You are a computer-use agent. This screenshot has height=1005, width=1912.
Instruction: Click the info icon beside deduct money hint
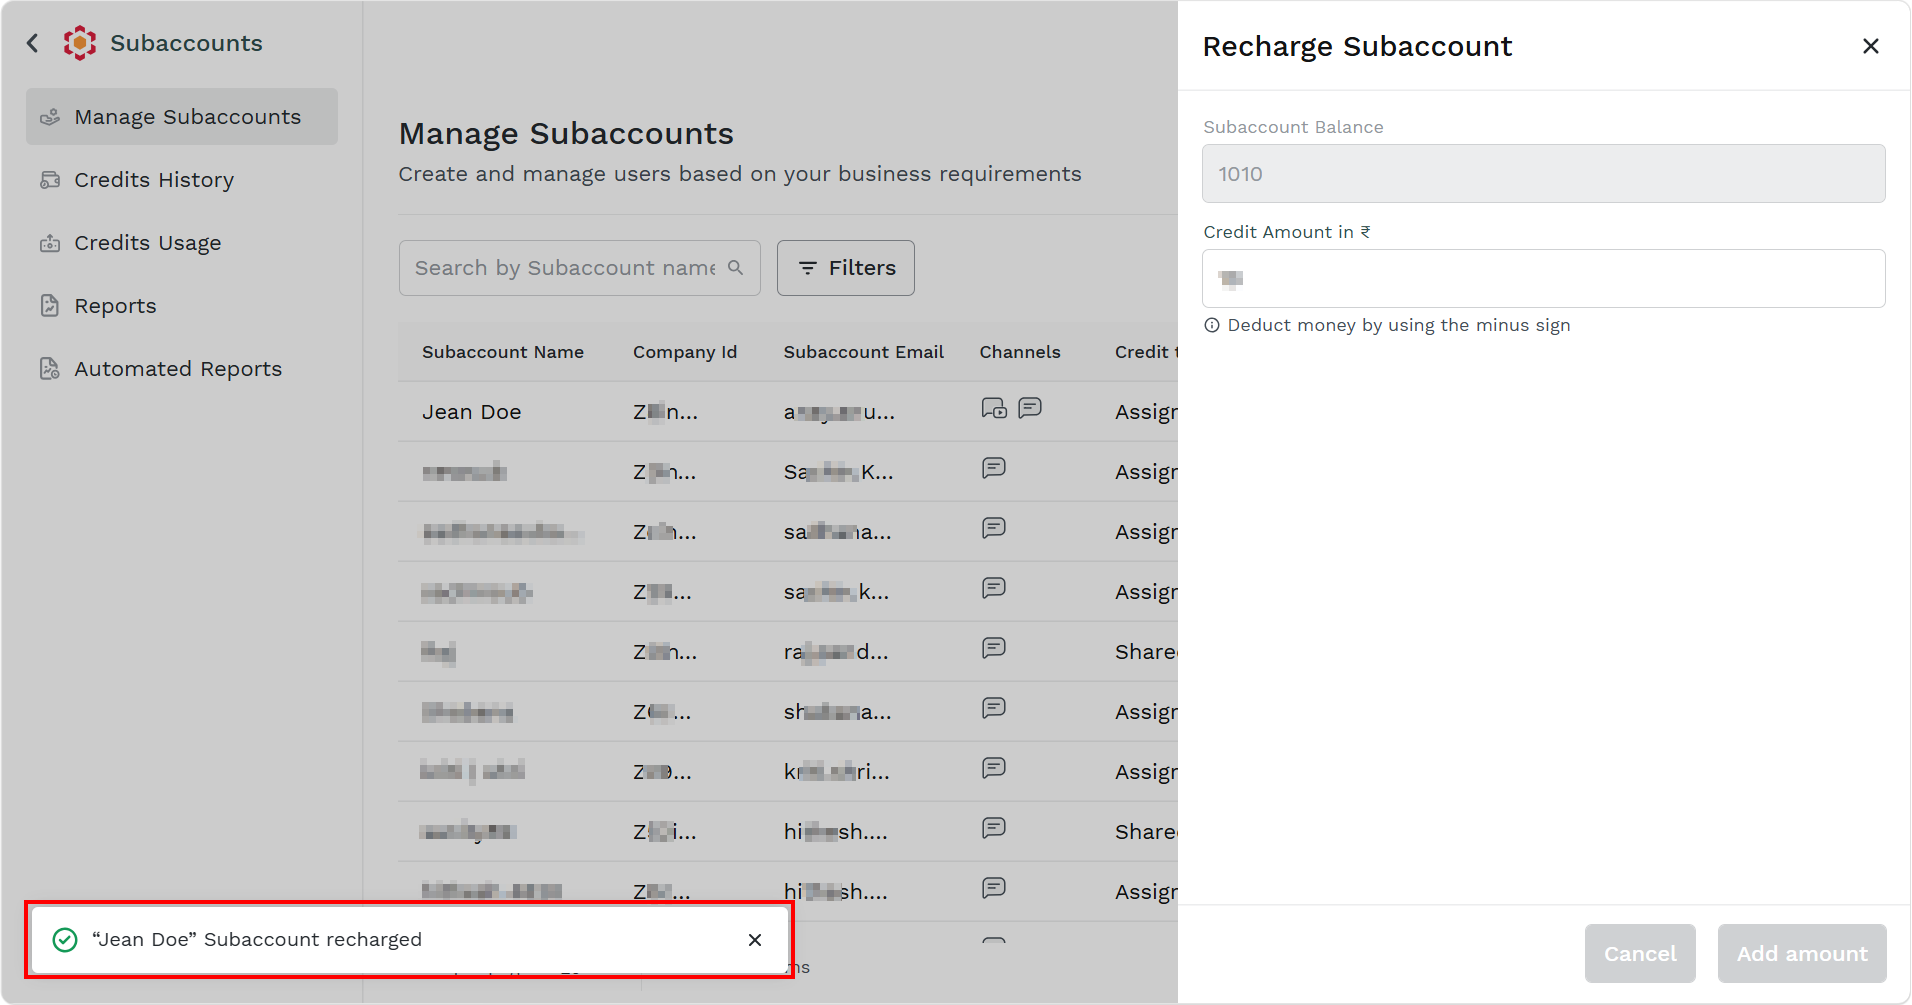pyautogui.click(x=1212, y=325)
